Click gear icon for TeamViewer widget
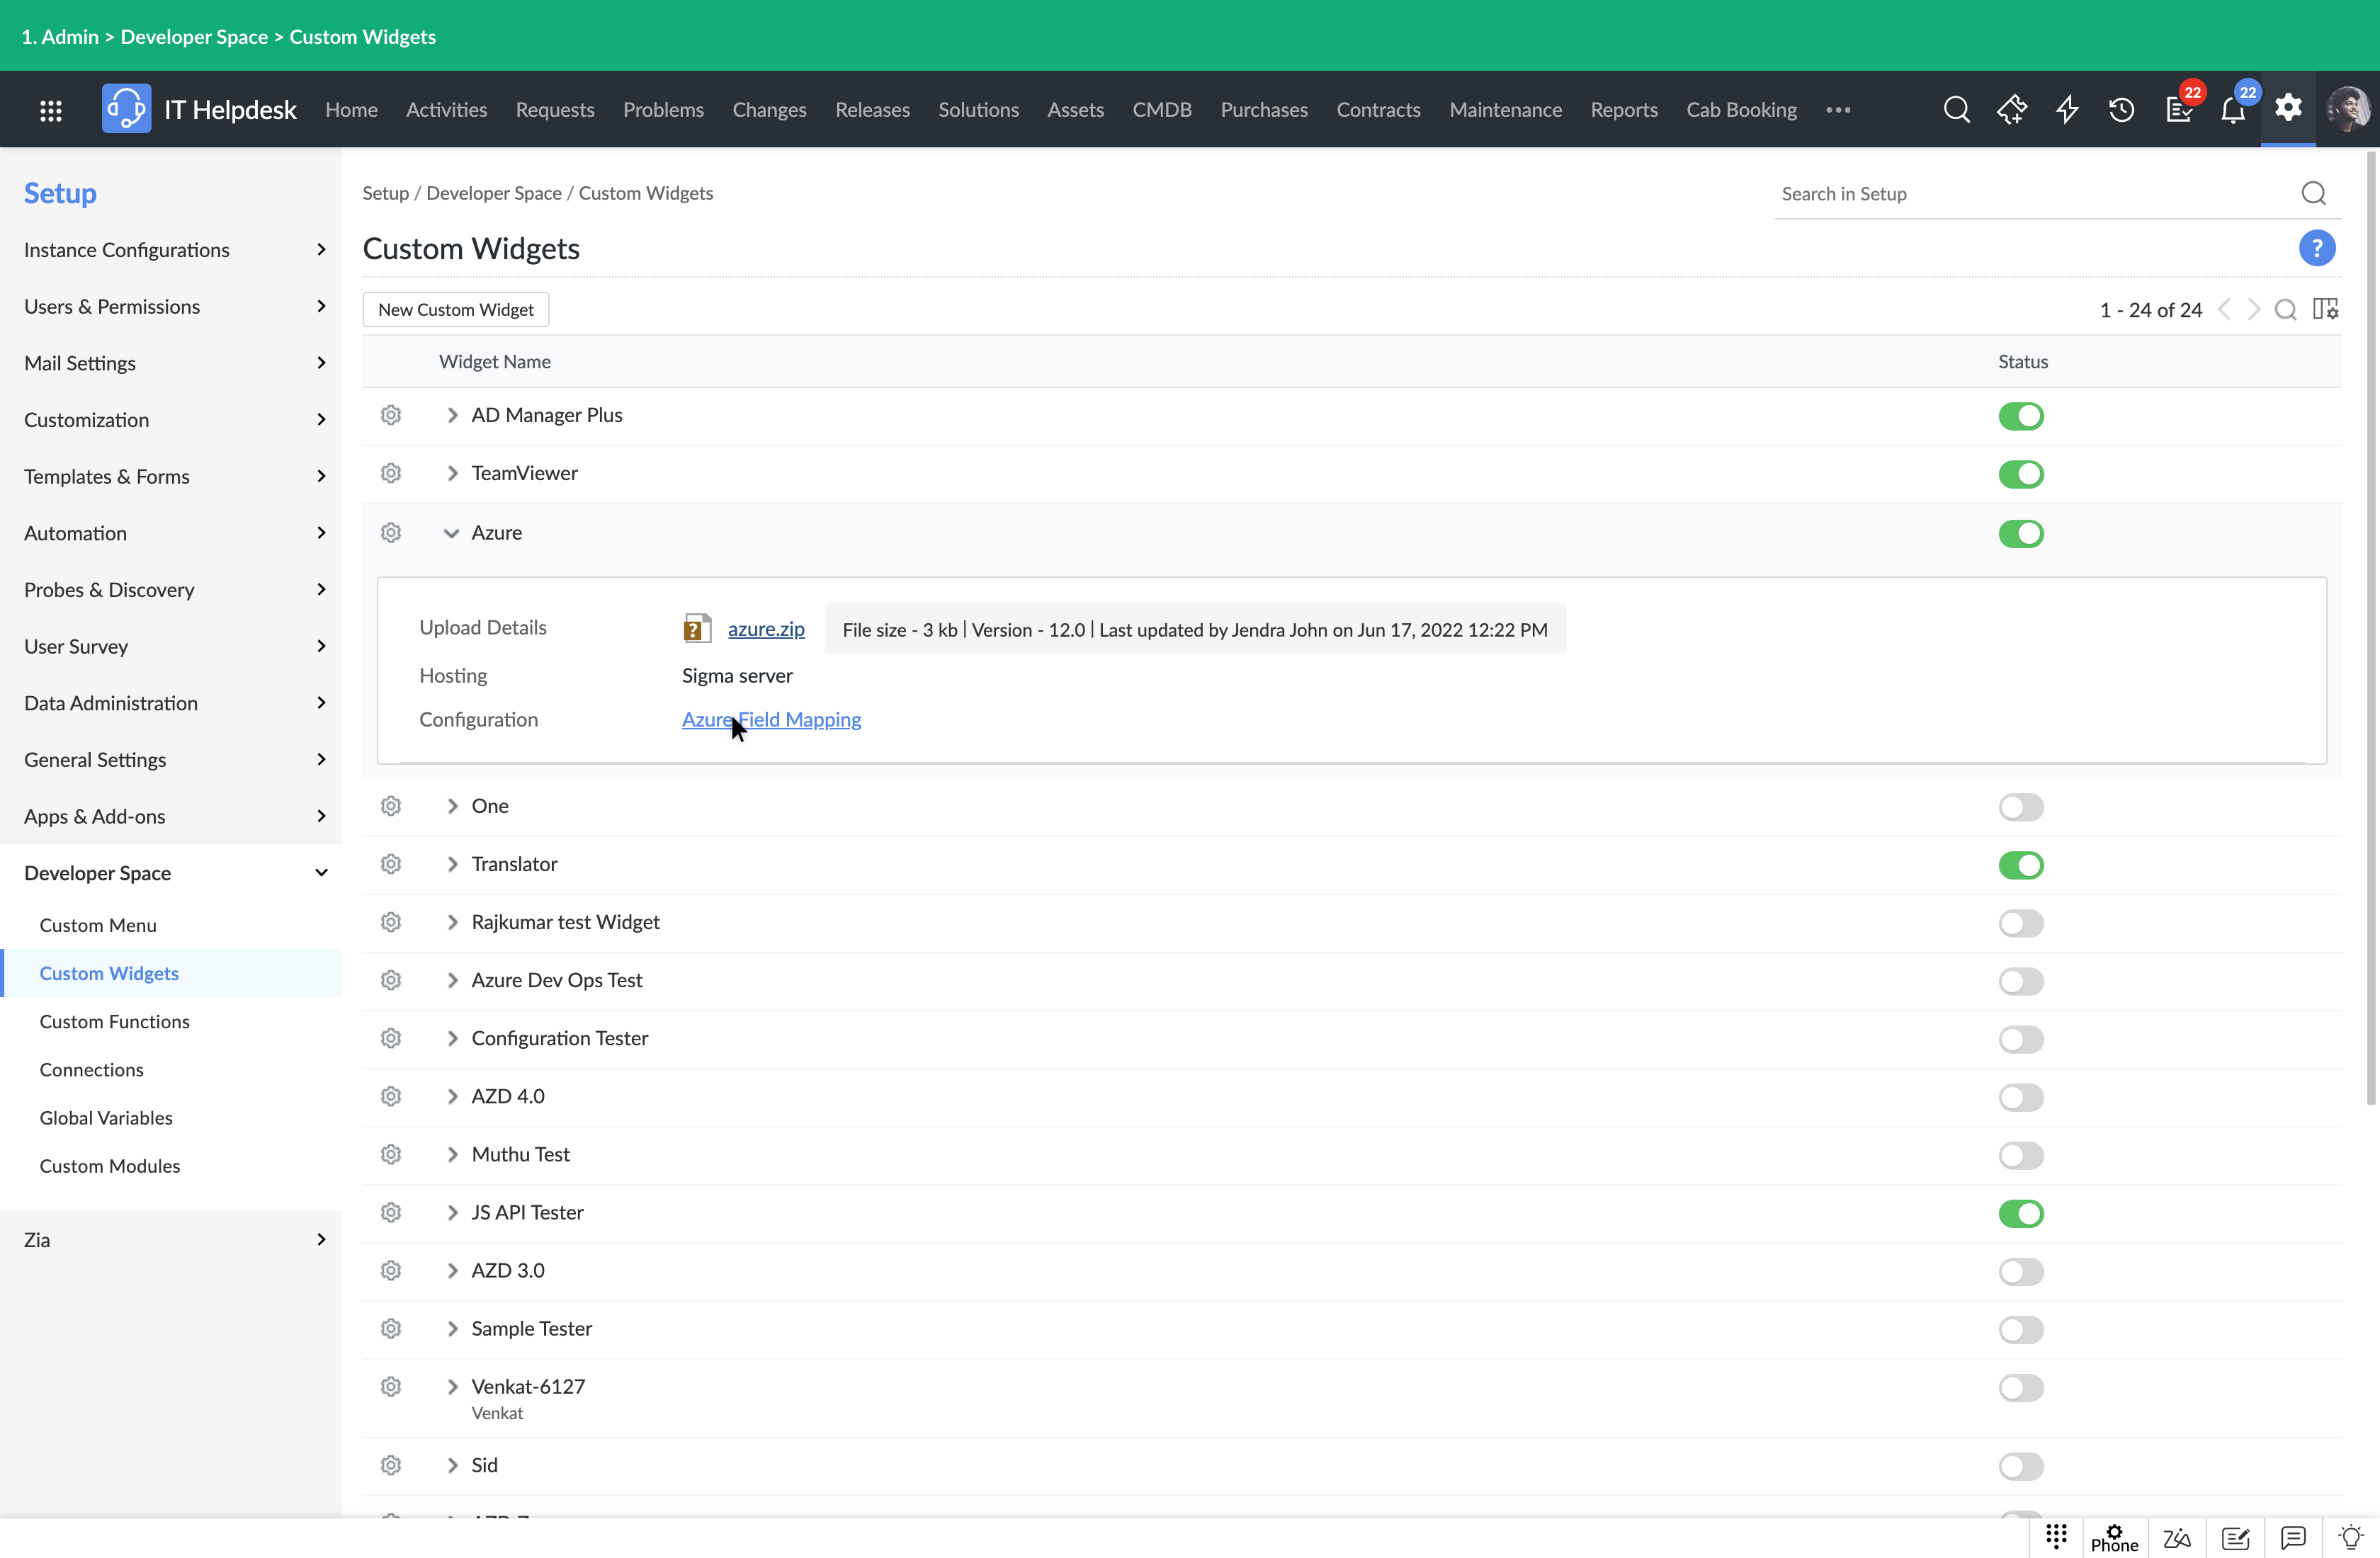 (391, 473)
